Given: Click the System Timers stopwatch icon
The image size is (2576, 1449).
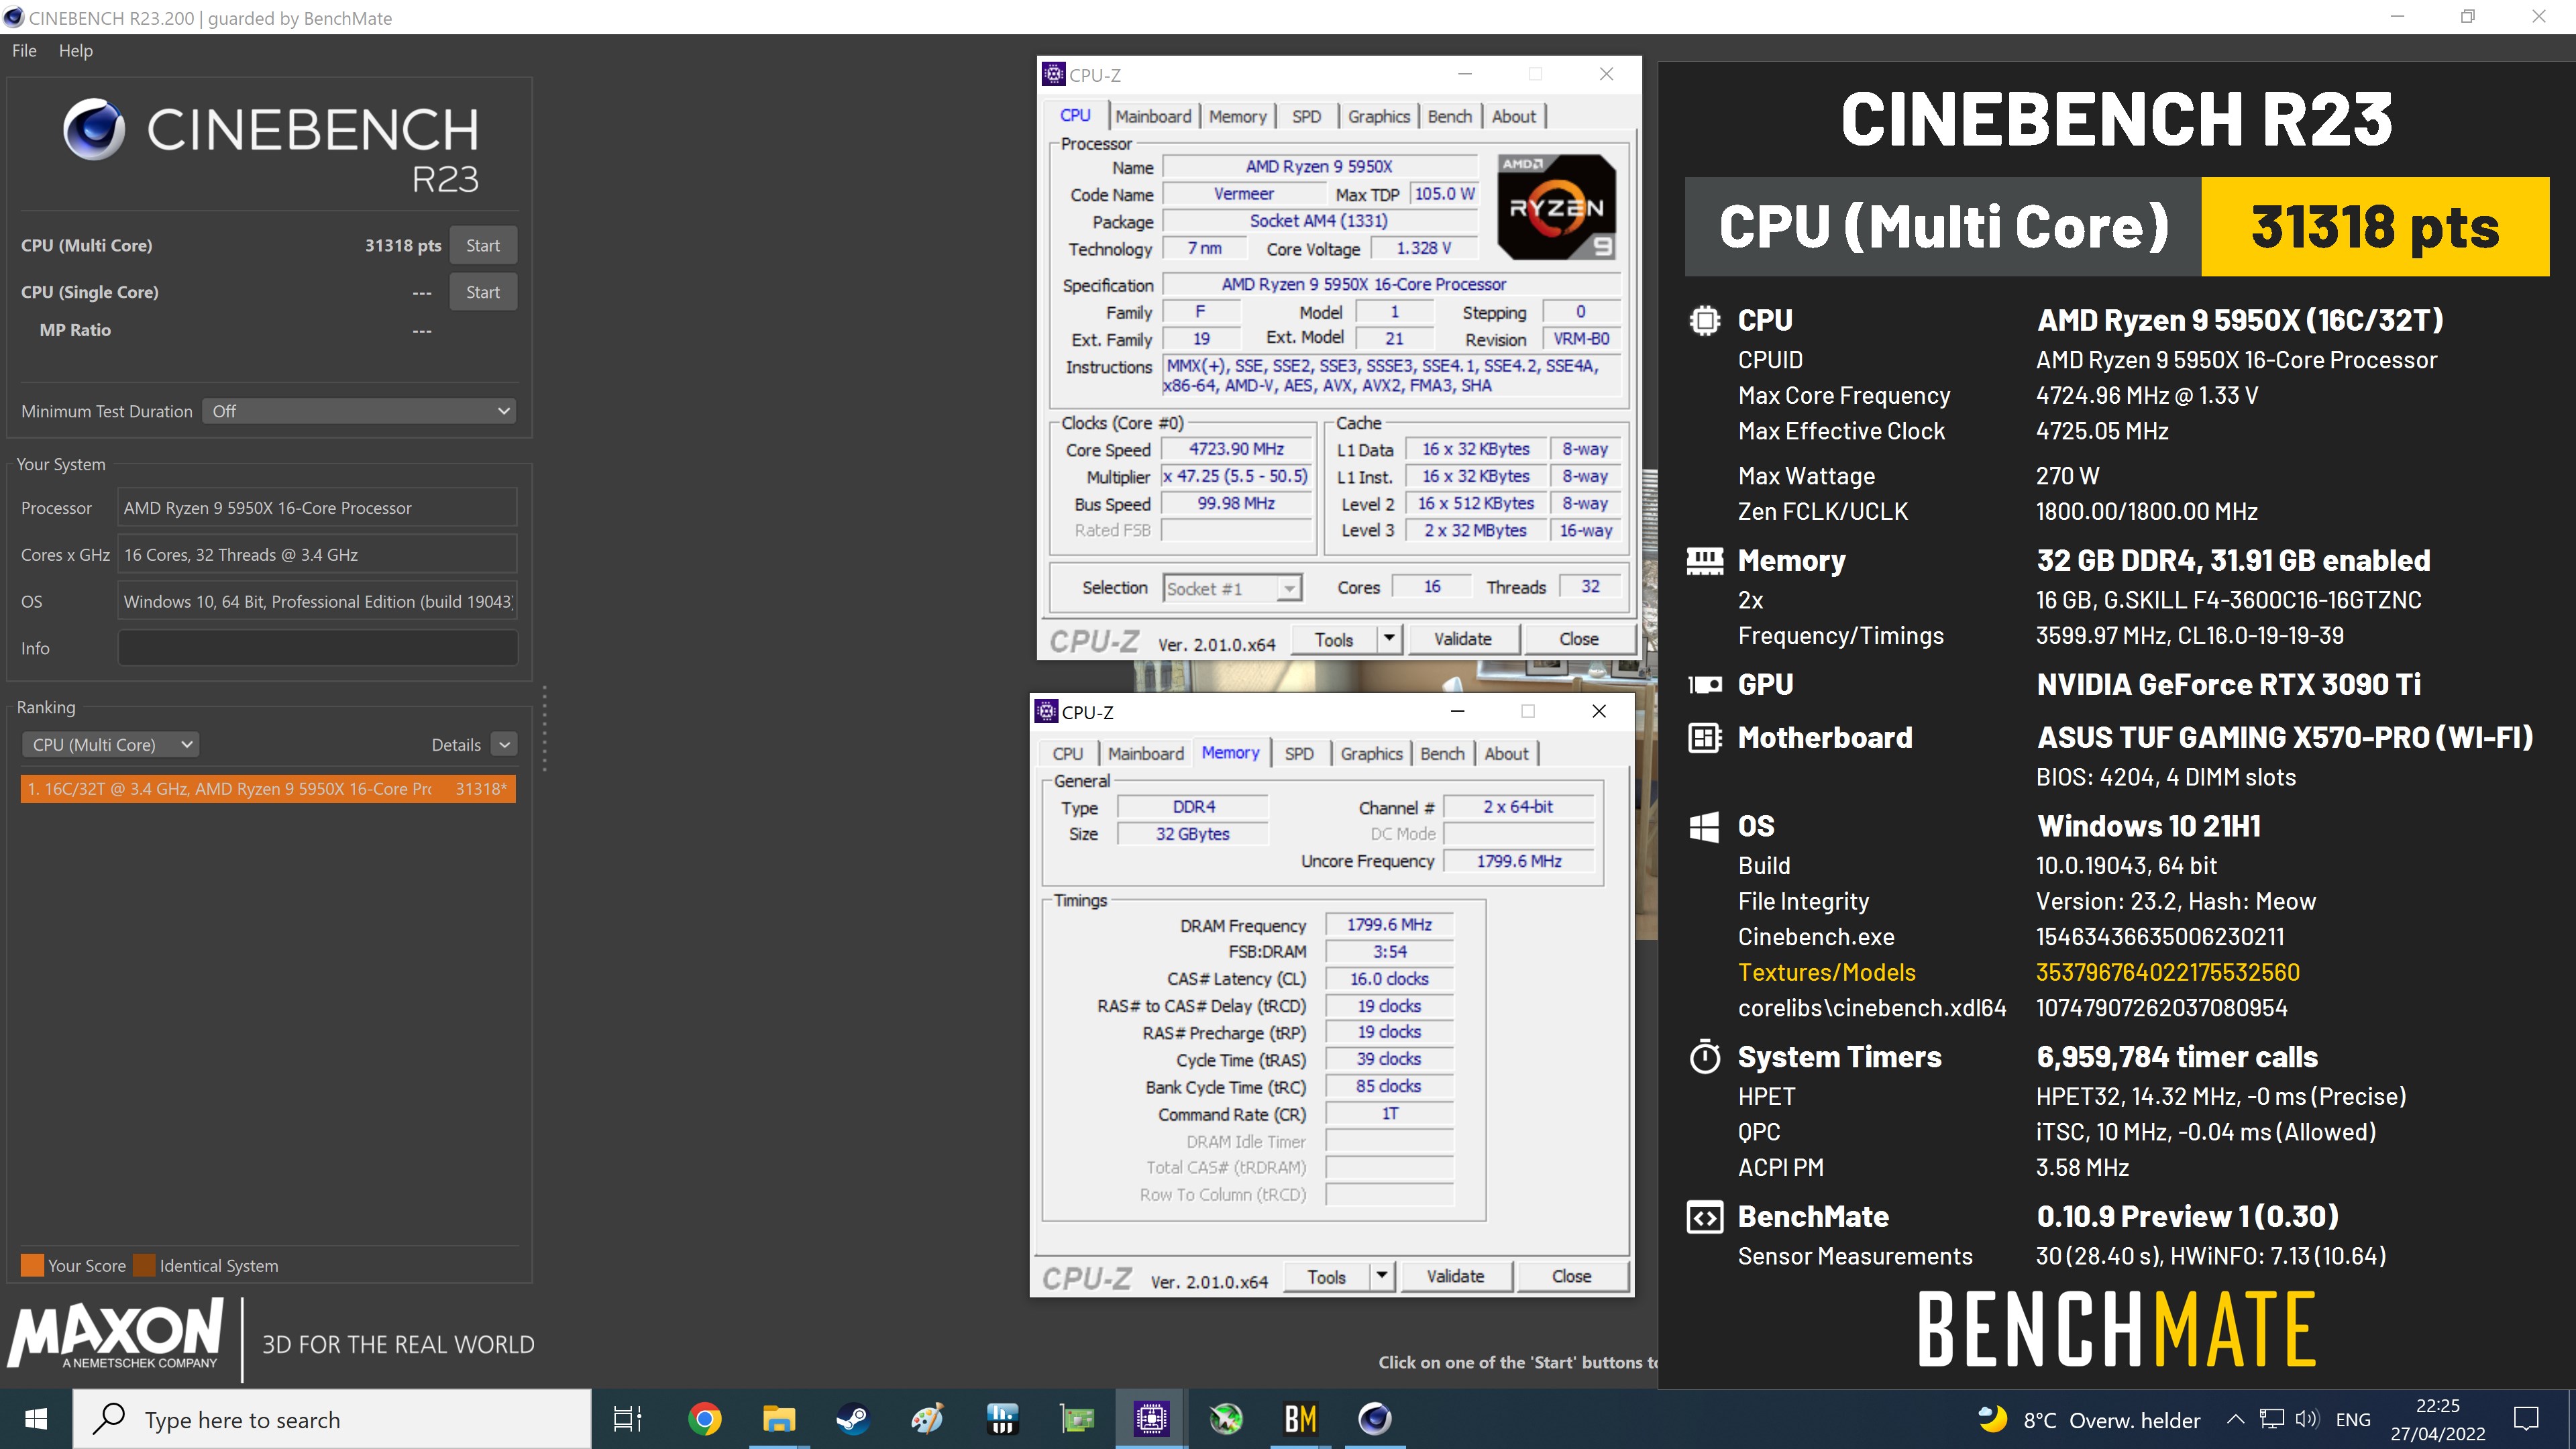Looking at the screenshot, I should point(1704,1057).
